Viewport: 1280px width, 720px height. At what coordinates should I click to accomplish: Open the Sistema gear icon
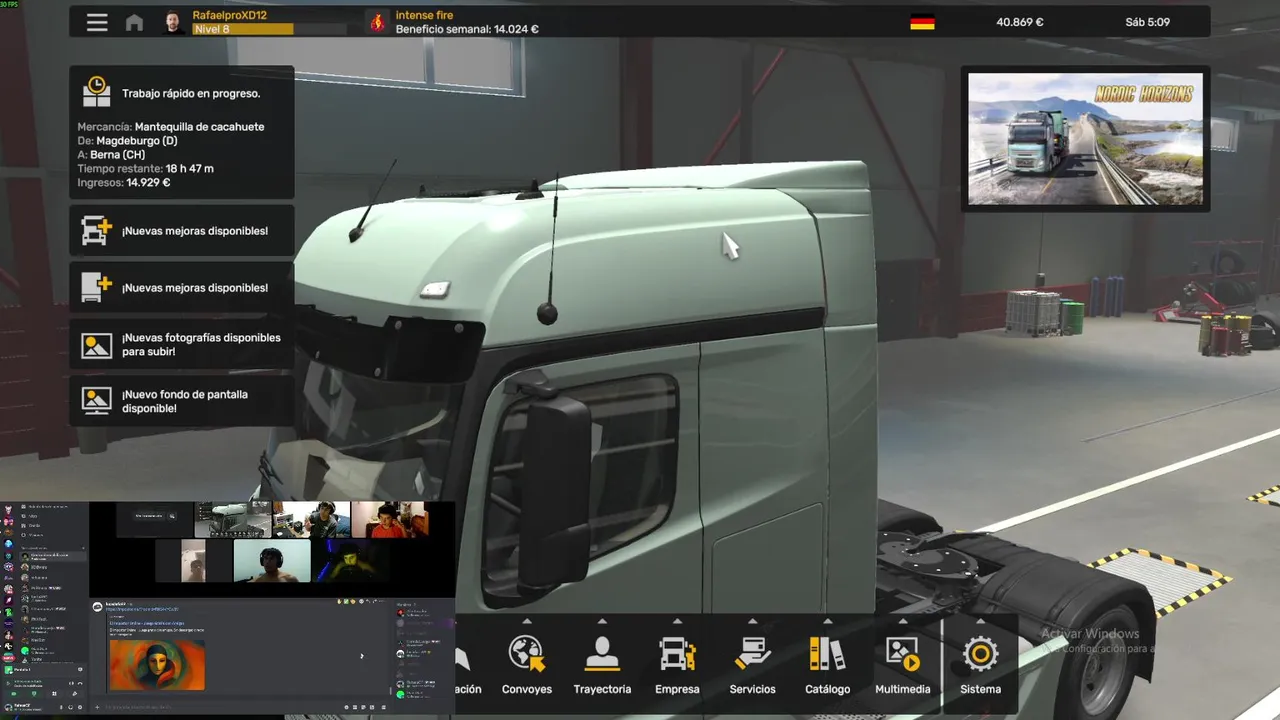980,654
